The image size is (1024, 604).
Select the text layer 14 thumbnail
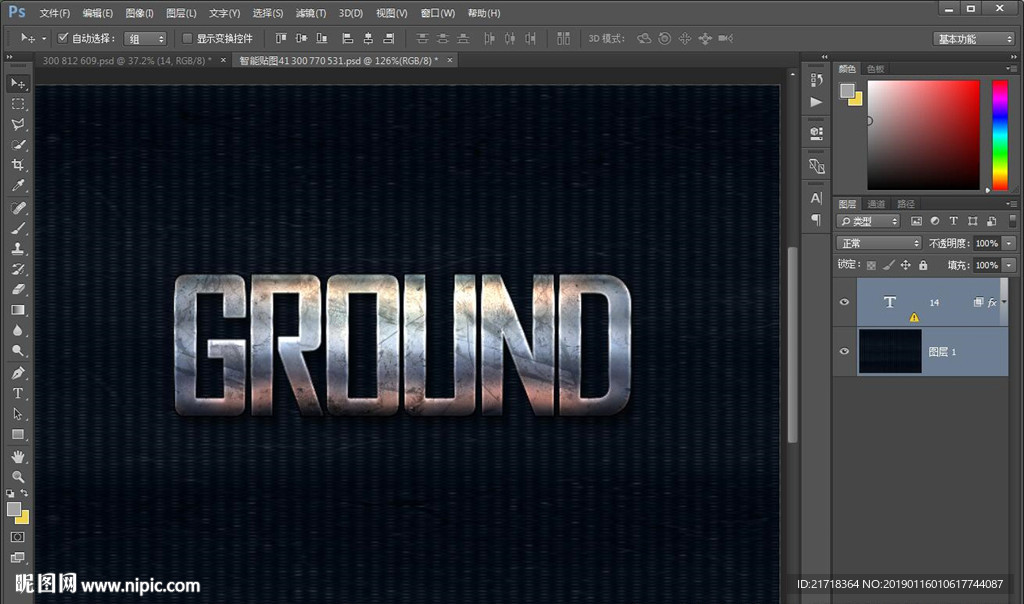click(889, 302)
